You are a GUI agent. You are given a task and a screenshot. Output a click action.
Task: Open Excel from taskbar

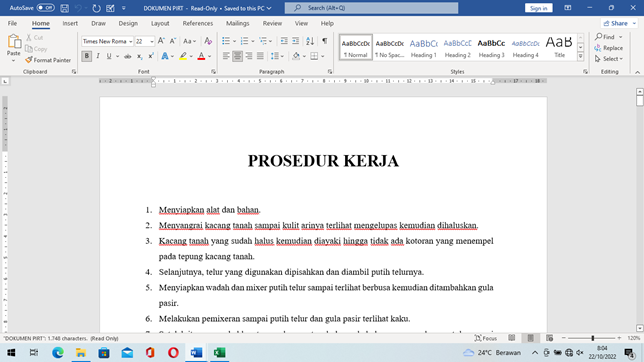tap(219, 353)
